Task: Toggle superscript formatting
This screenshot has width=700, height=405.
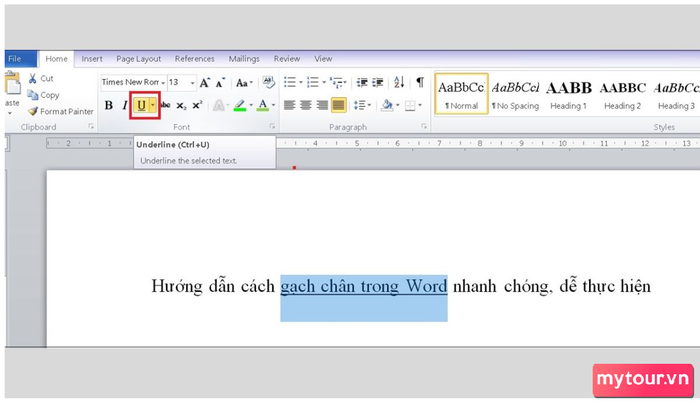Action: [x=197, y=105]
